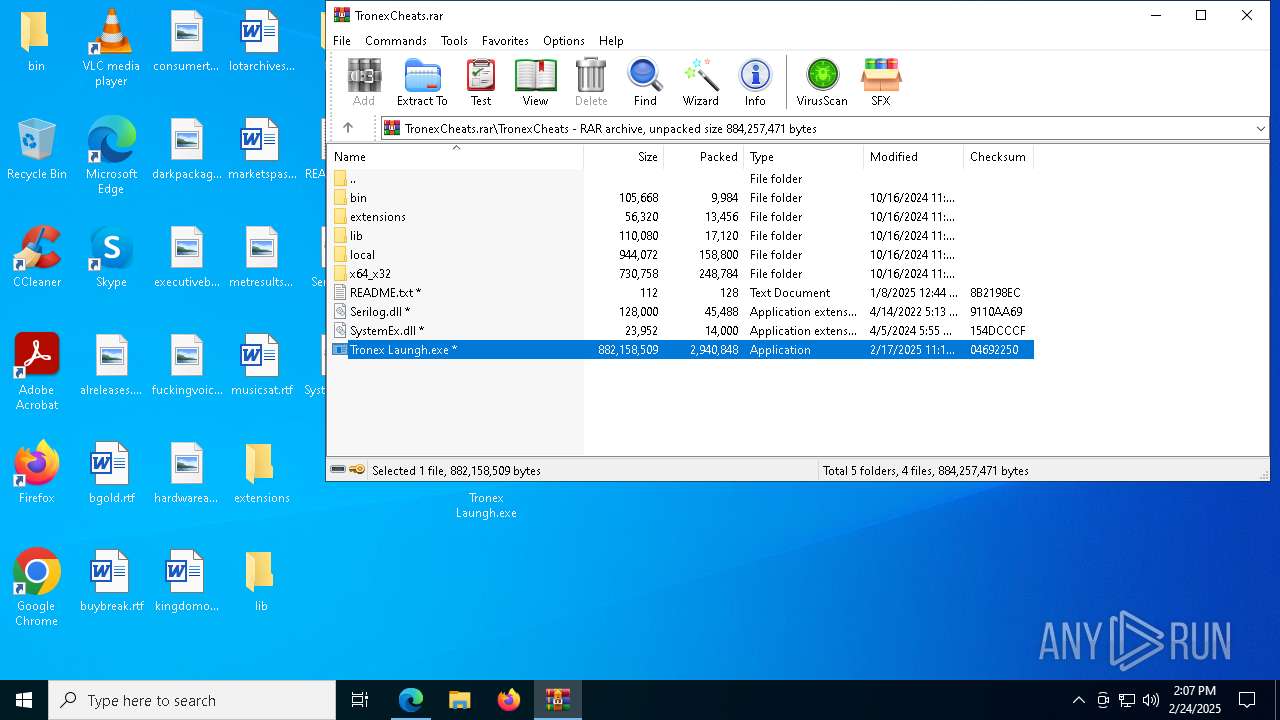1280x720 pixels.
Task: Show archive Info icon
Action: pyautogui.click(x=755, y=82)
